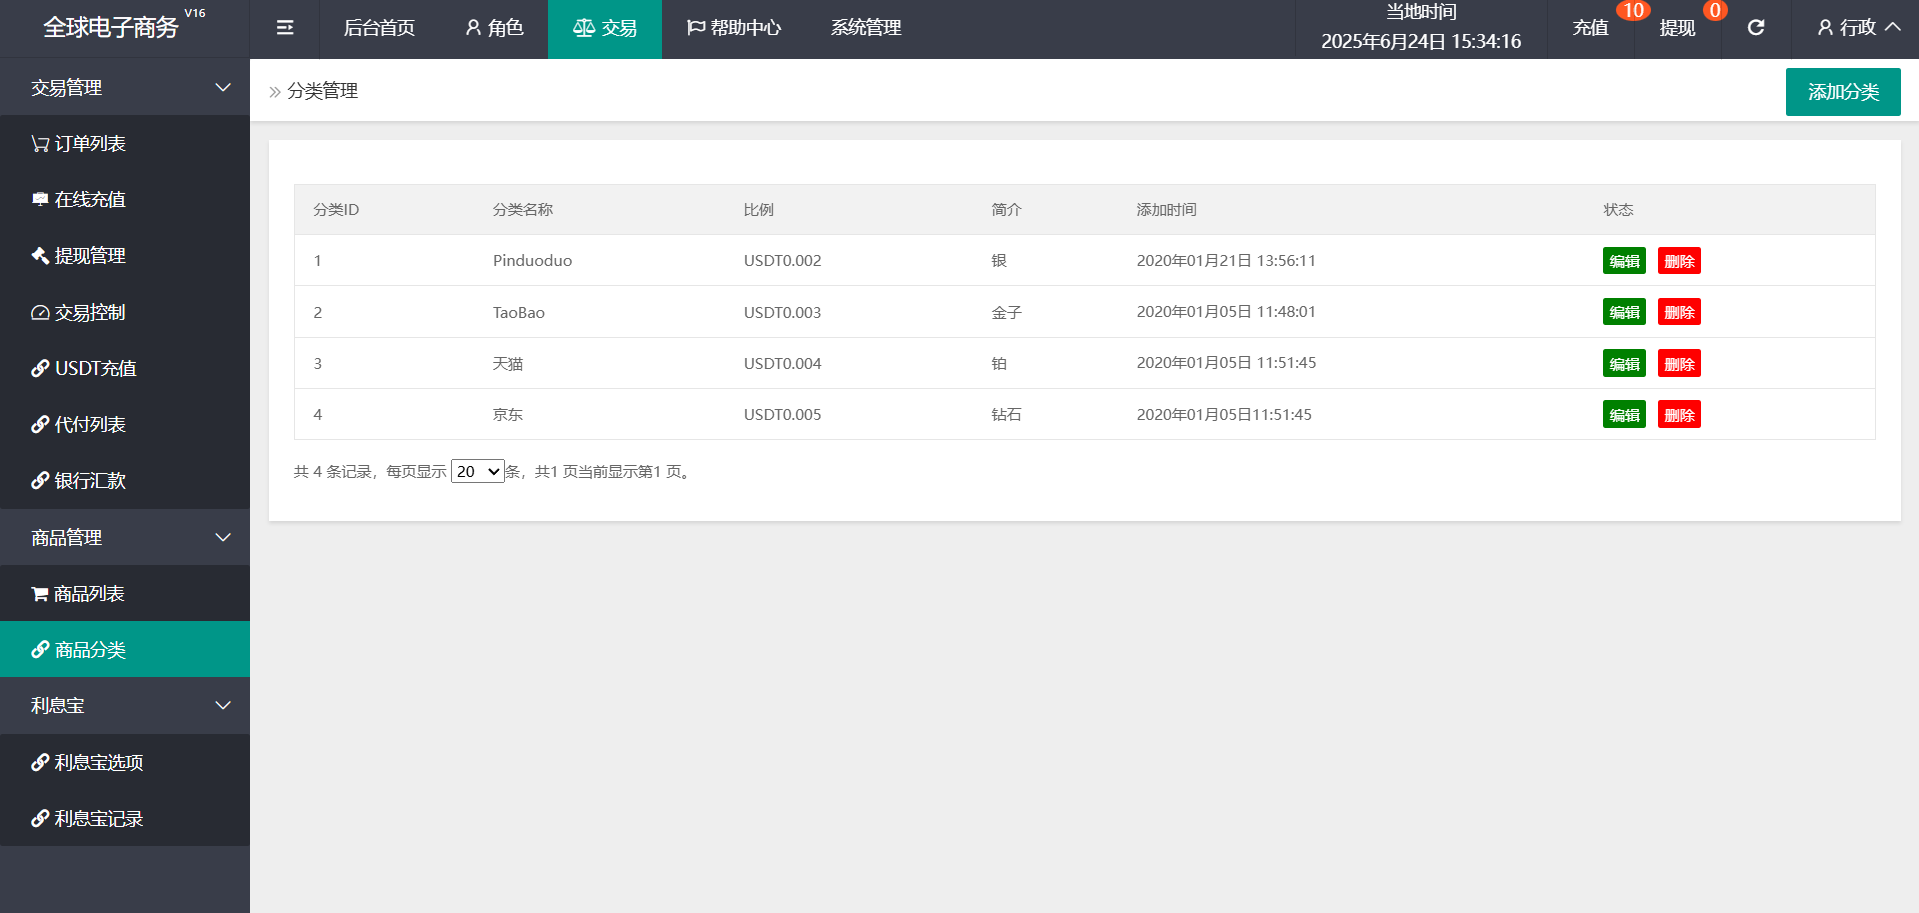Click the 金子 description cell
The height and width of the screenshot is (913, 1919).
tap(1007, 312)
